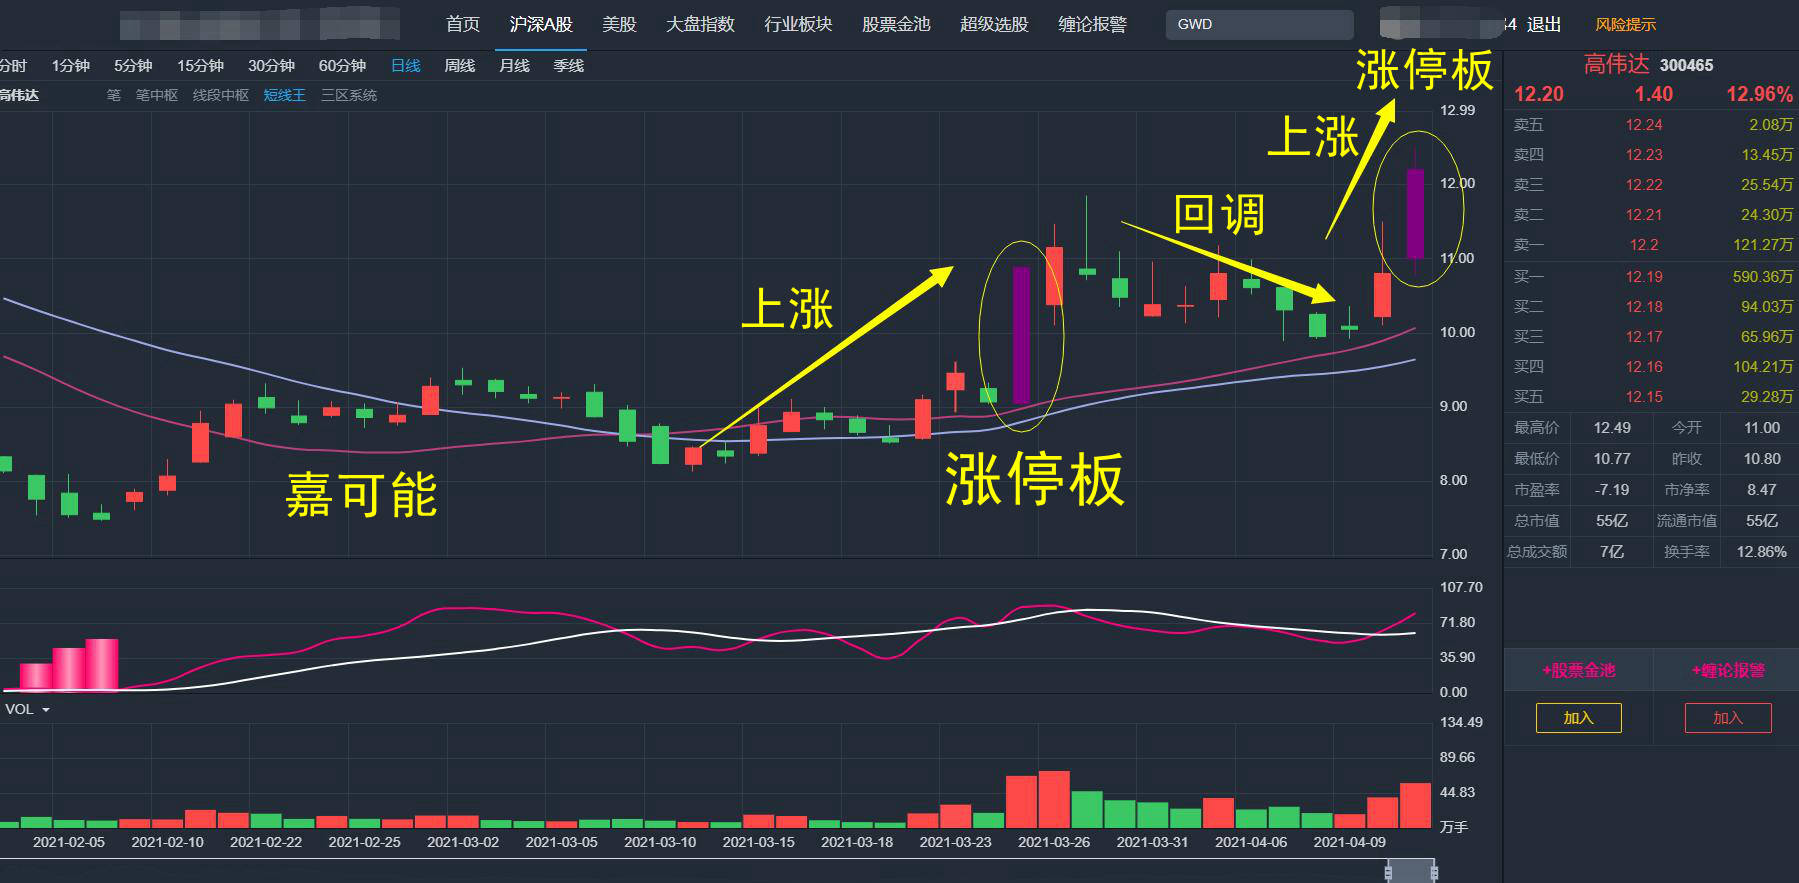This screenshot has width=1799, height=883.
Task: Click the 买四 volume 104.21万
Action: click(x=1762, y=367)
